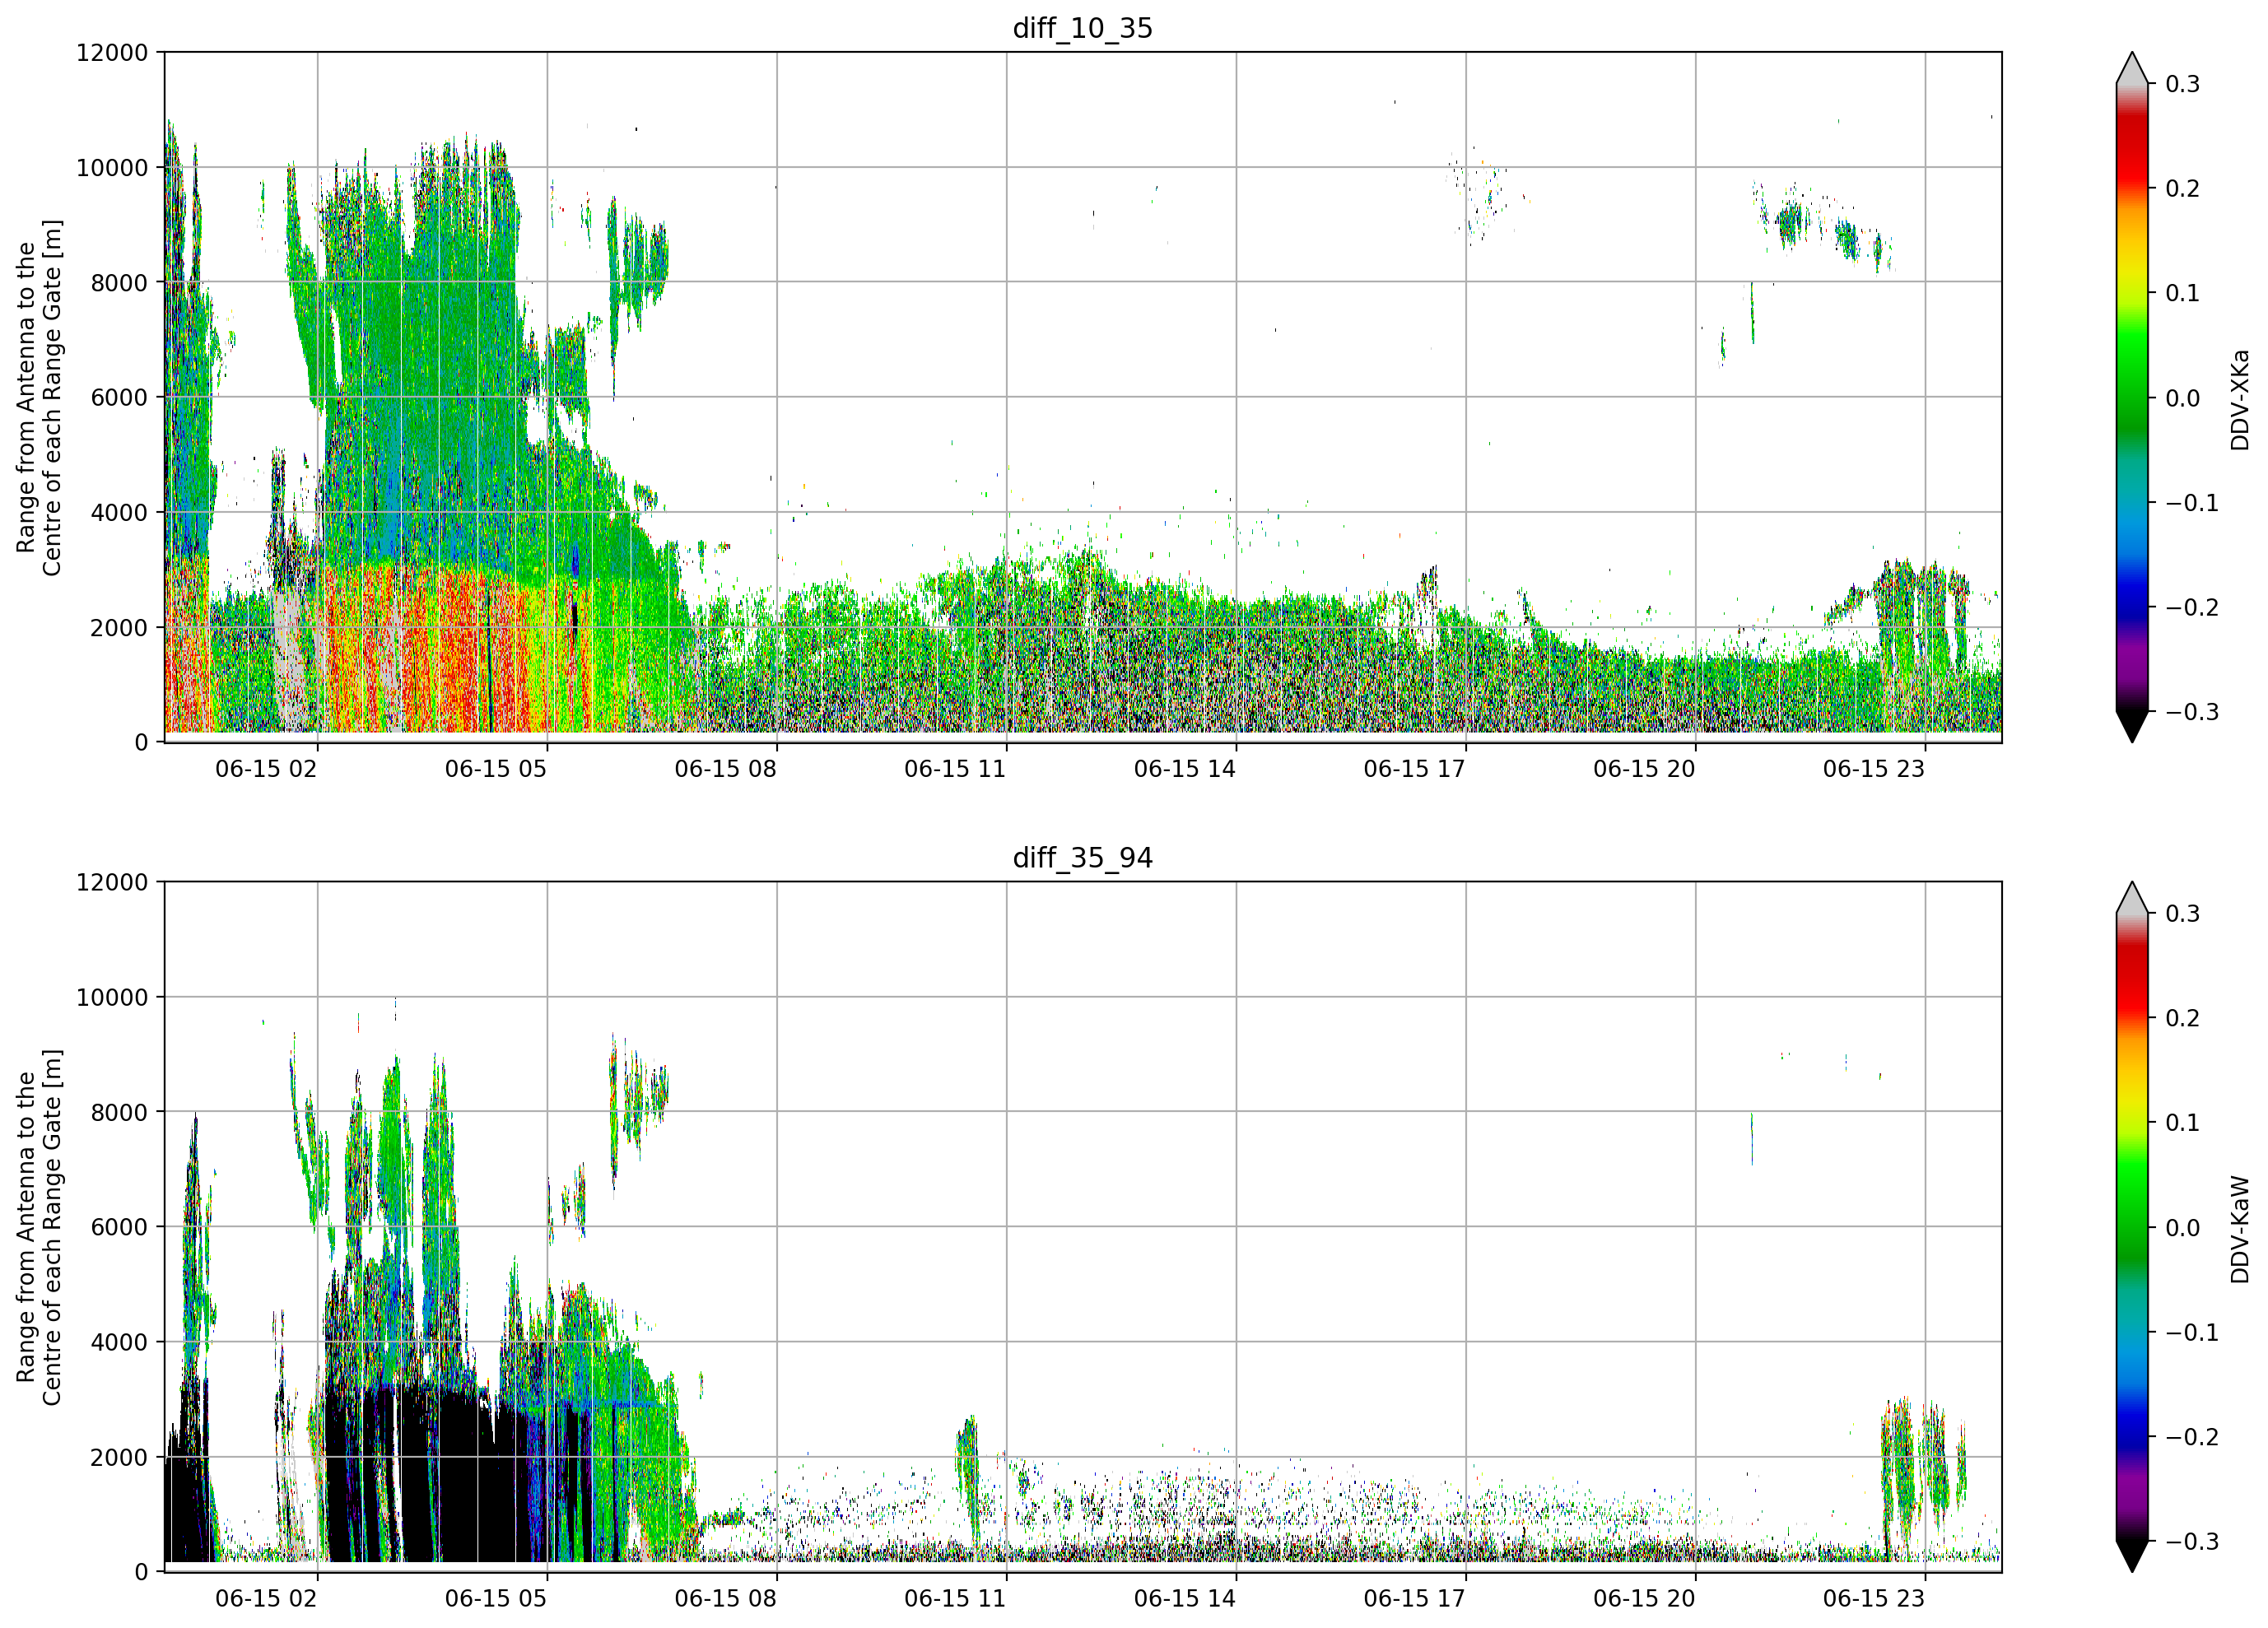The width and height of the screenshot is (2268, 1628).
Task: Click '06-15 14' x-tick under diff_10_35
Action: [x=1185, y=769]
